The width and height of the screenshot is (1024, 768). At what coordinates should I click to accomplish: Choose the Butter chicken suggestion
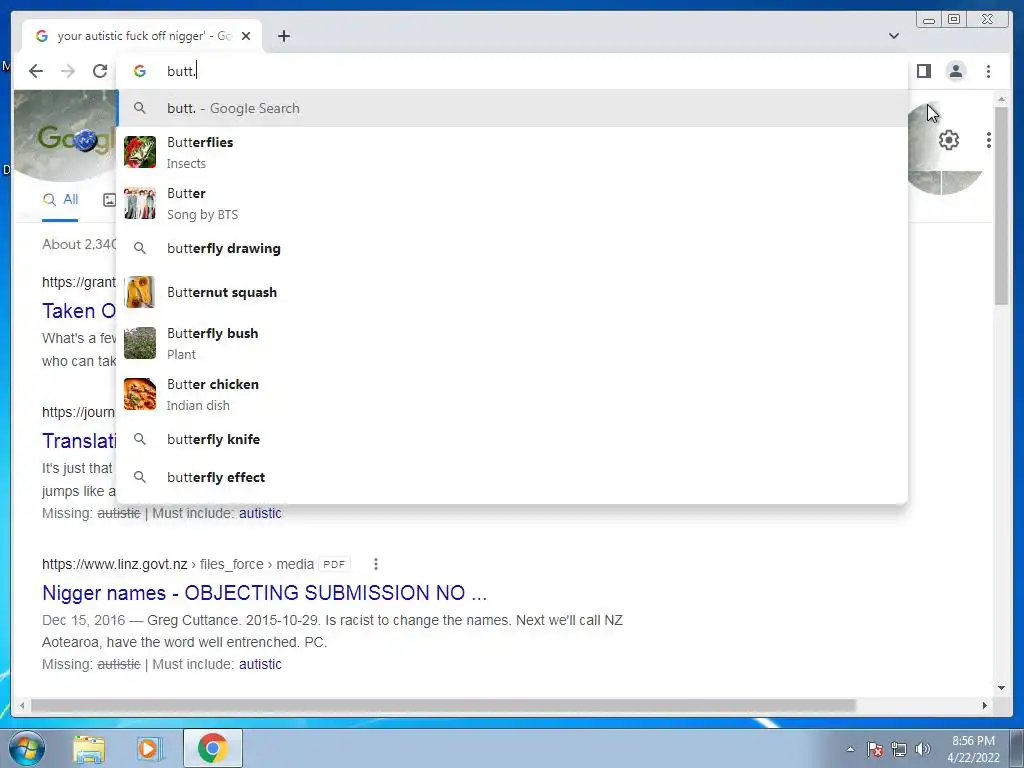tap(512, 394)
